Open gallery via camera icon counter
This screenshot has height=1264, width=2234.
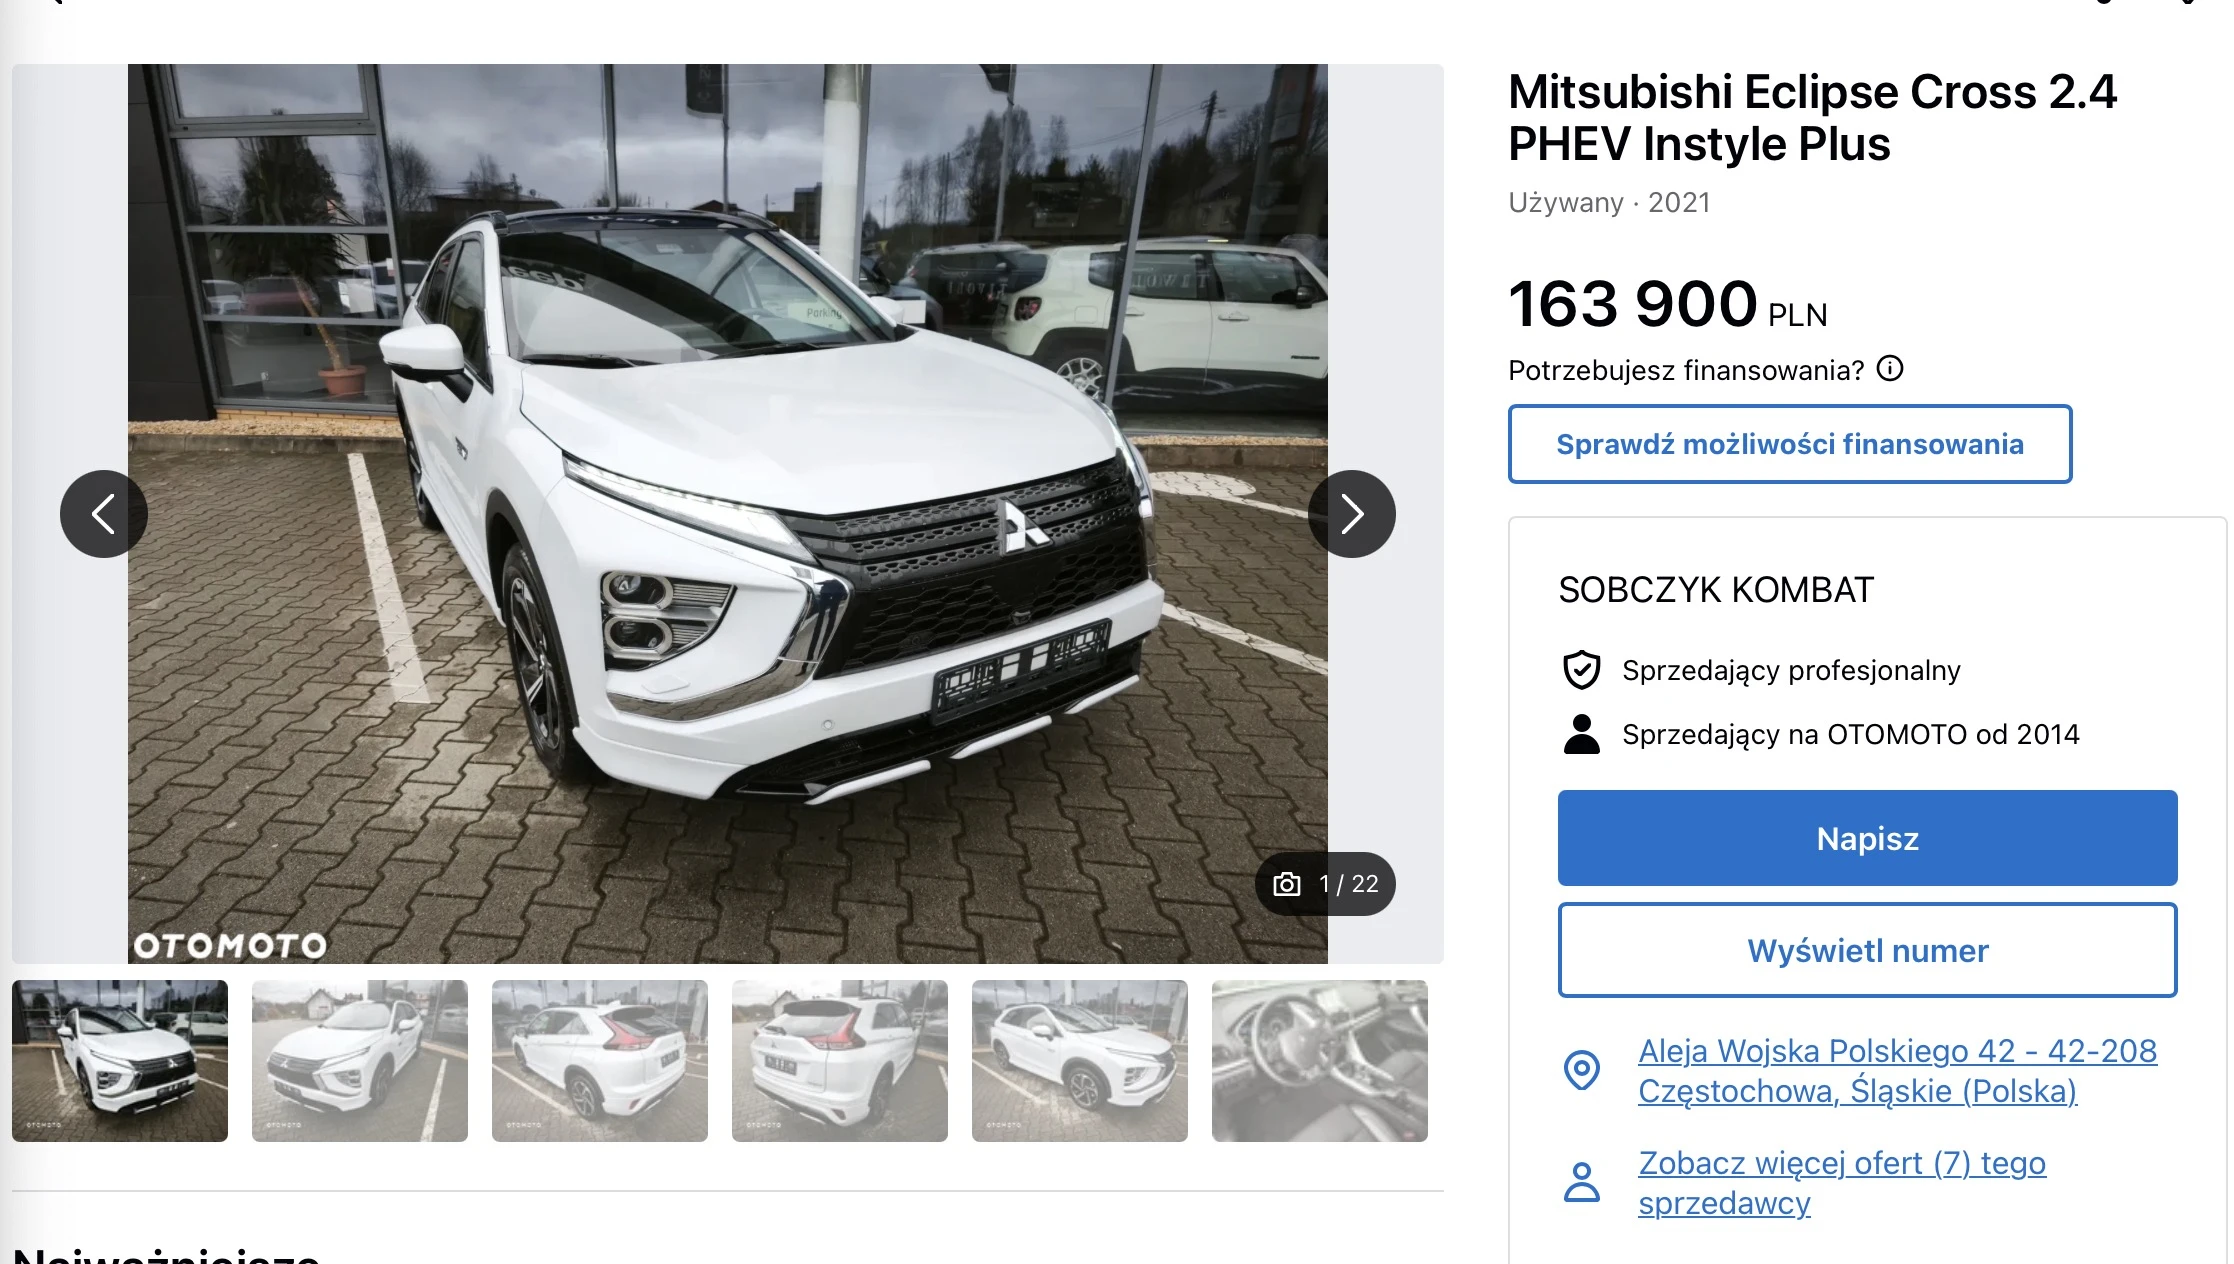(x=1326, y=884)
